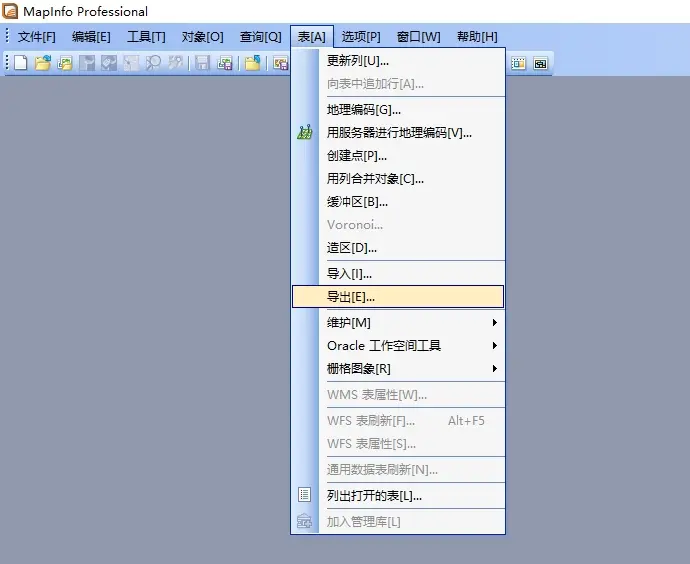Click the grayed WFS 表刷新[F]... entry

pos(398,421)
